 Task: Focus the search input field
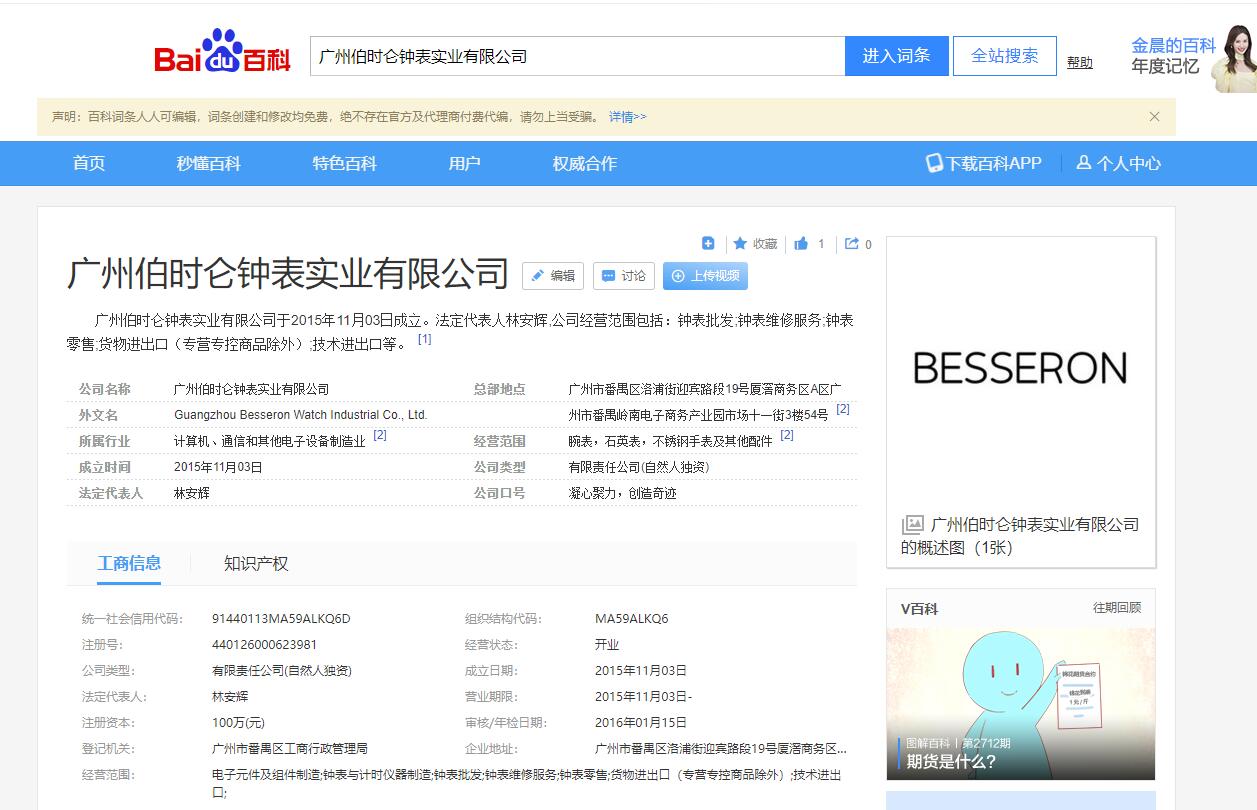coord(578,56)
